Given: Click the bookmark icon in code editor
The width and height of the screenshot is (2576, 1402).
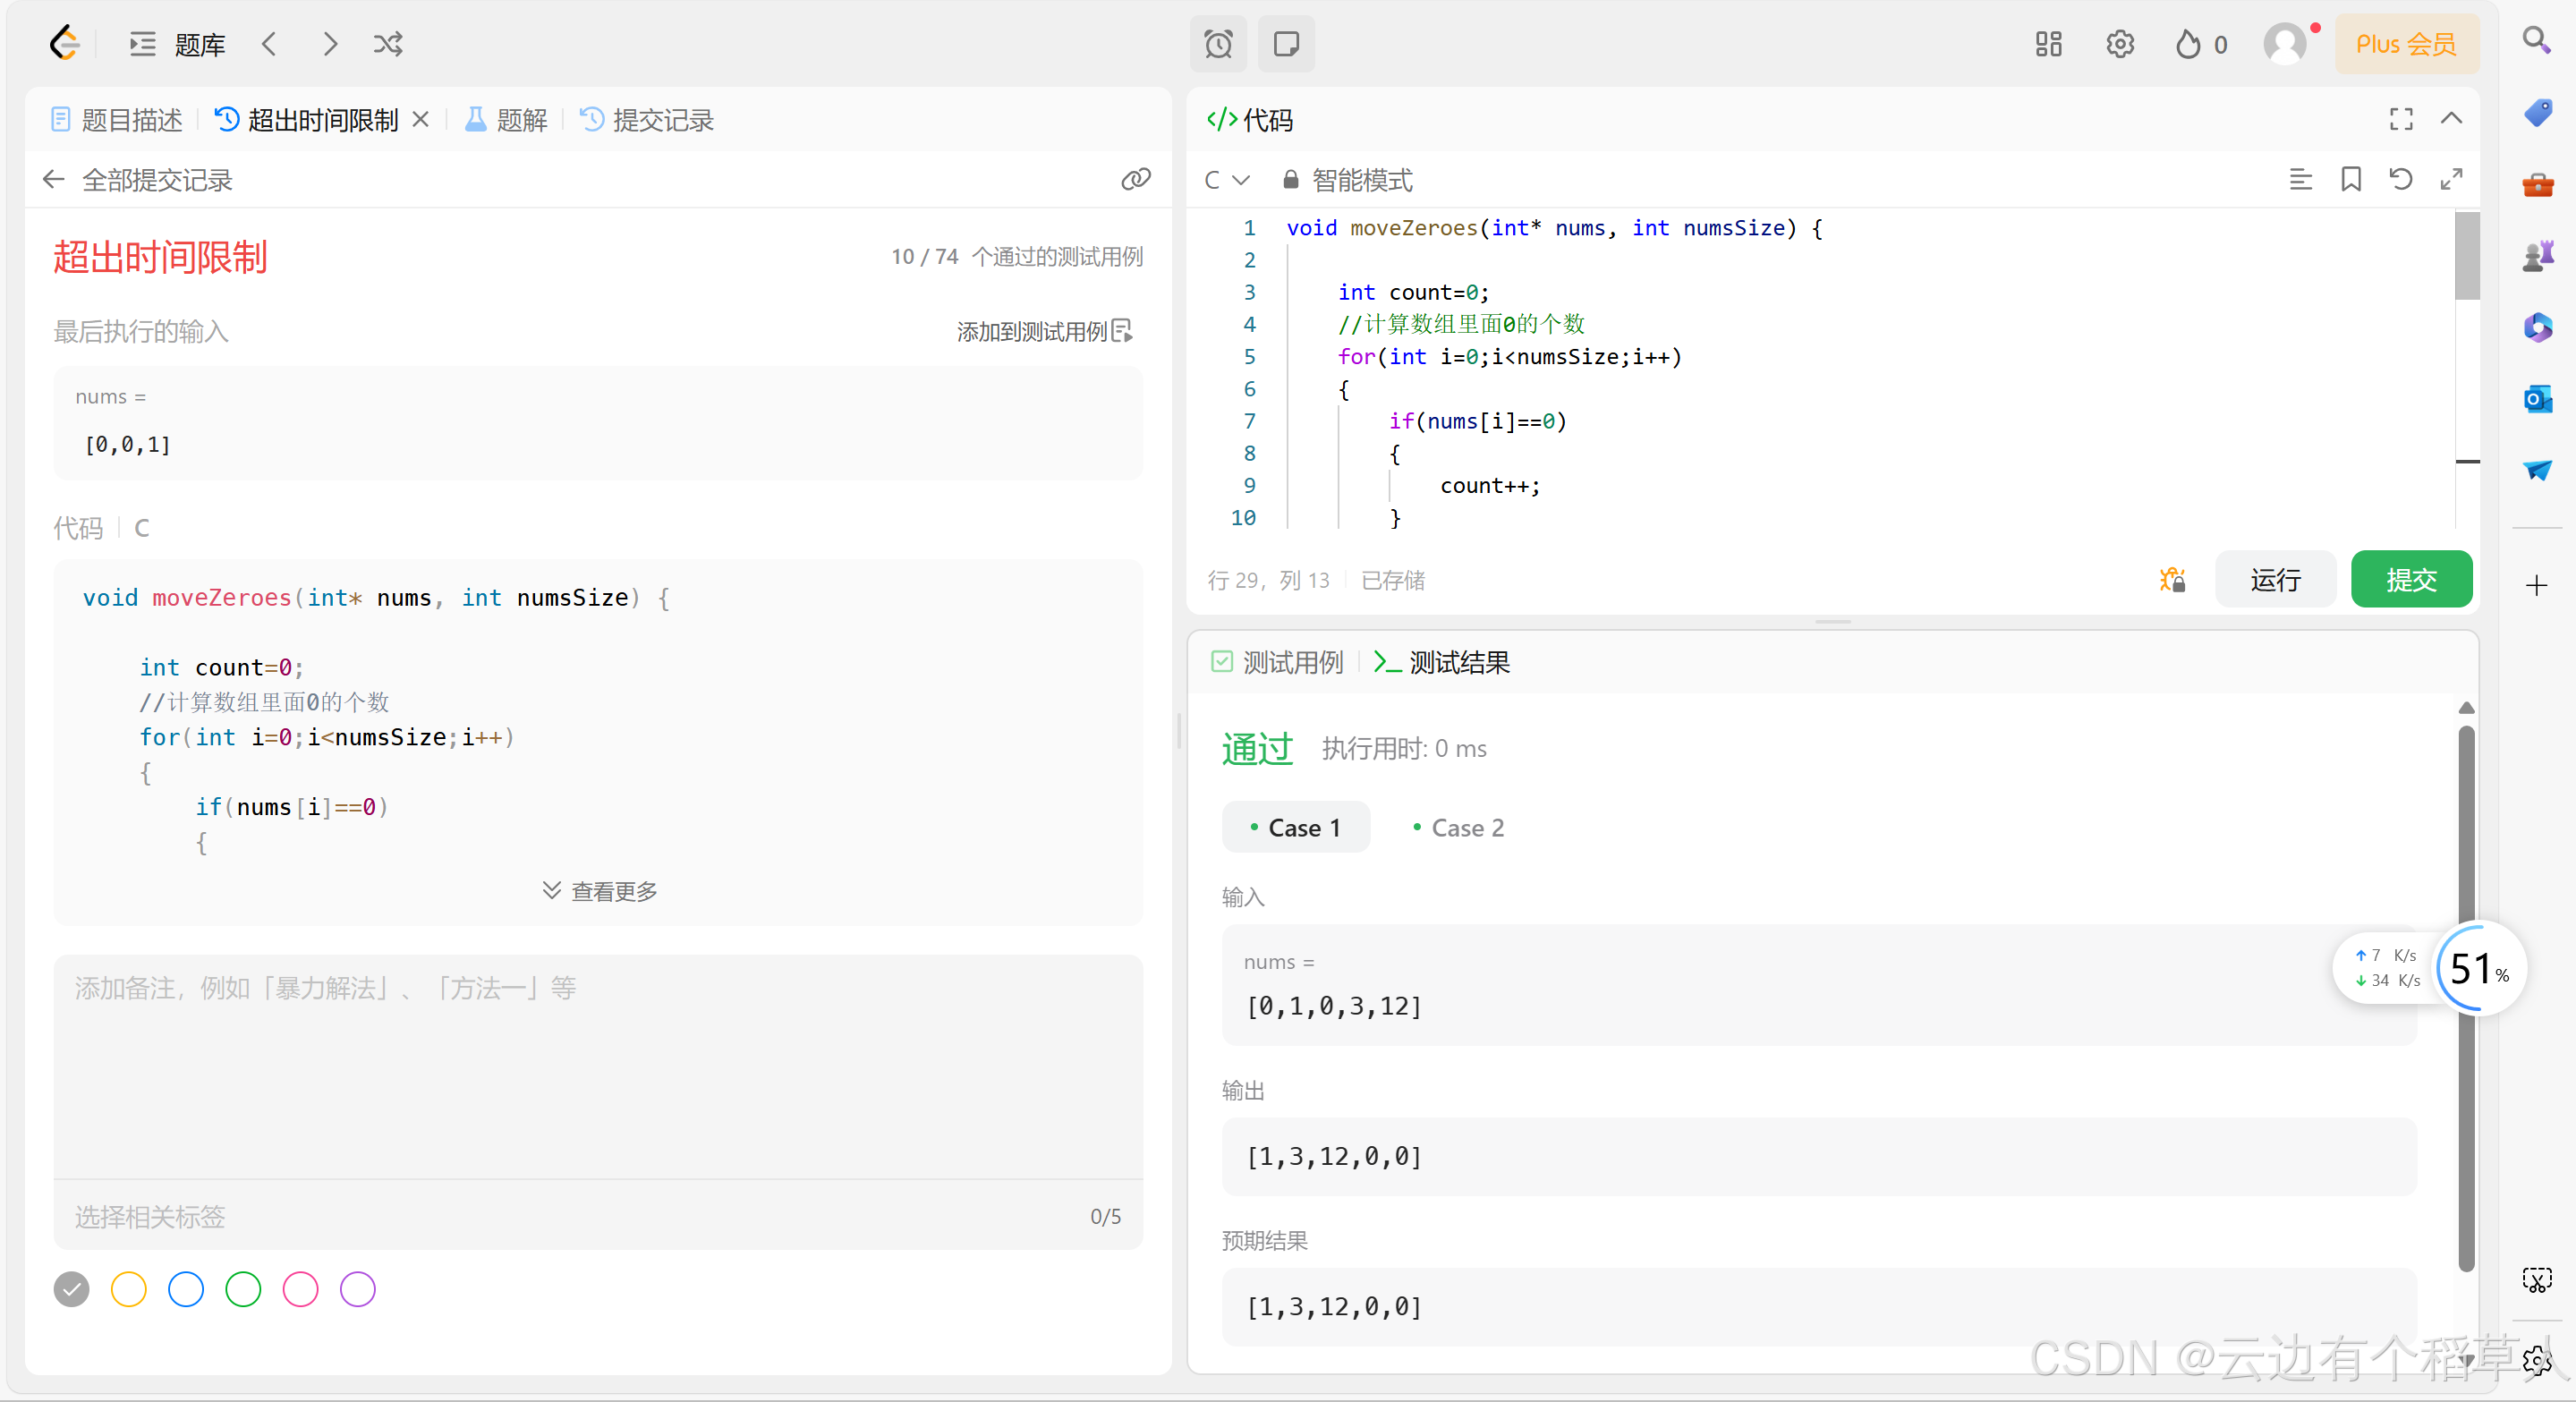Looking at the screenshot, I should click(2350, 179).
